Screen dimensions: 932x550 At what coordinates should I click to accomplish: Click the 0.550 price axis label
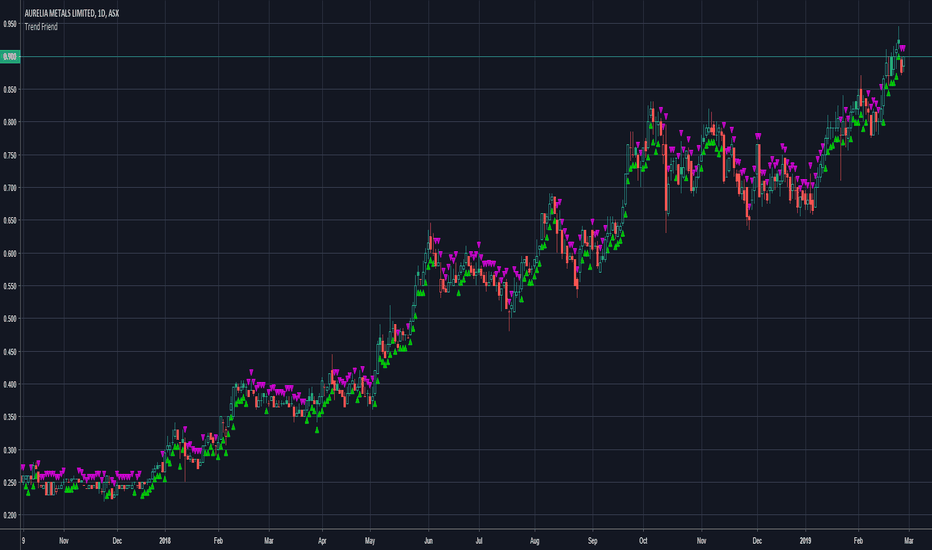coord(10,286)
